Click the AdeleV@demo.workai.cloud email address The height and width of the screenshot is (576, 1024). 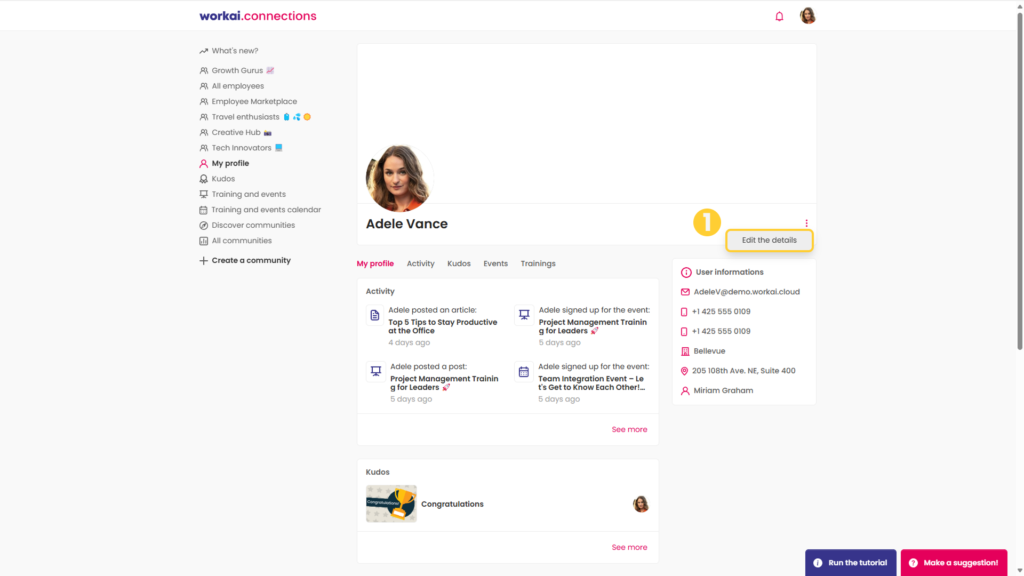pyautogui.click(x=746, y=292)
